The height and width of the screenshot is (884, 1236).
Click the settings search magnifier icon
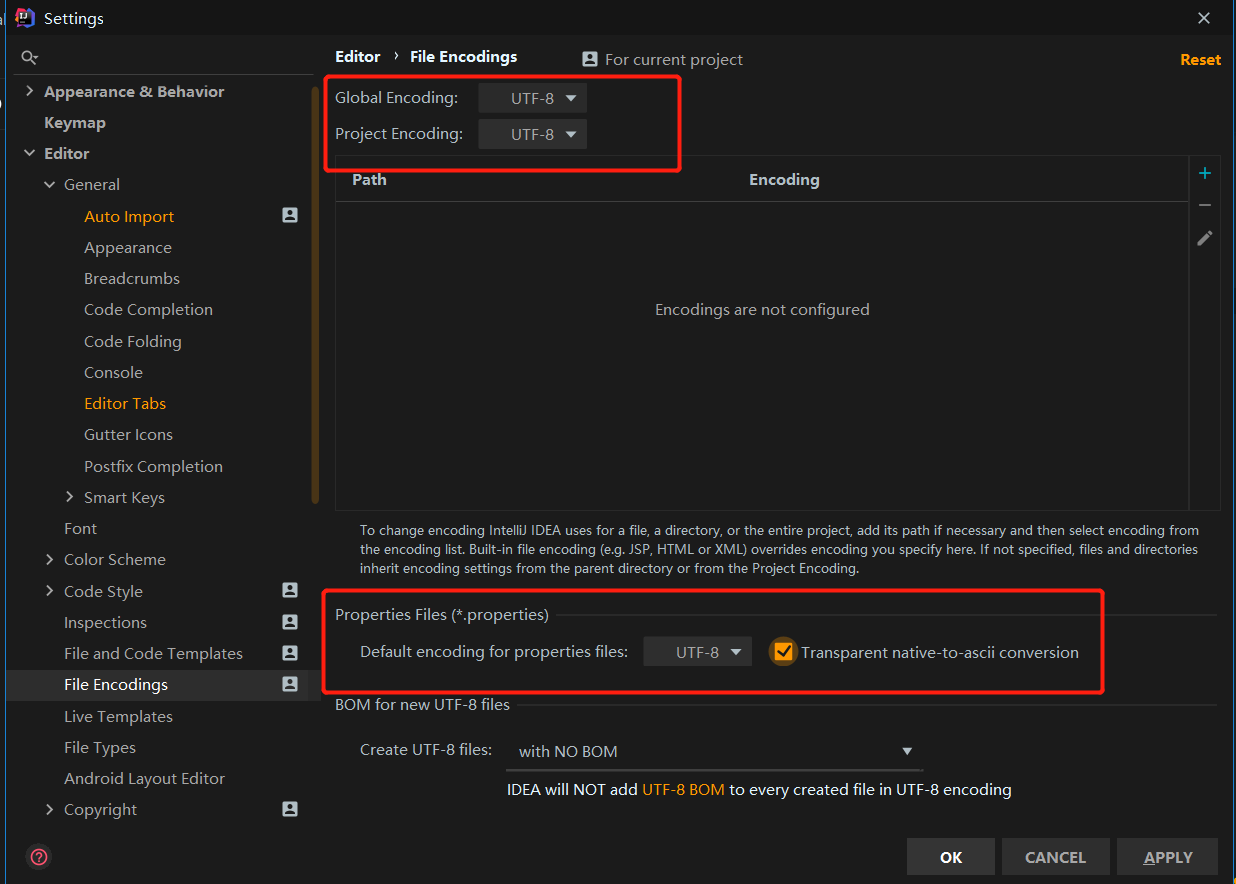point(29,58)
